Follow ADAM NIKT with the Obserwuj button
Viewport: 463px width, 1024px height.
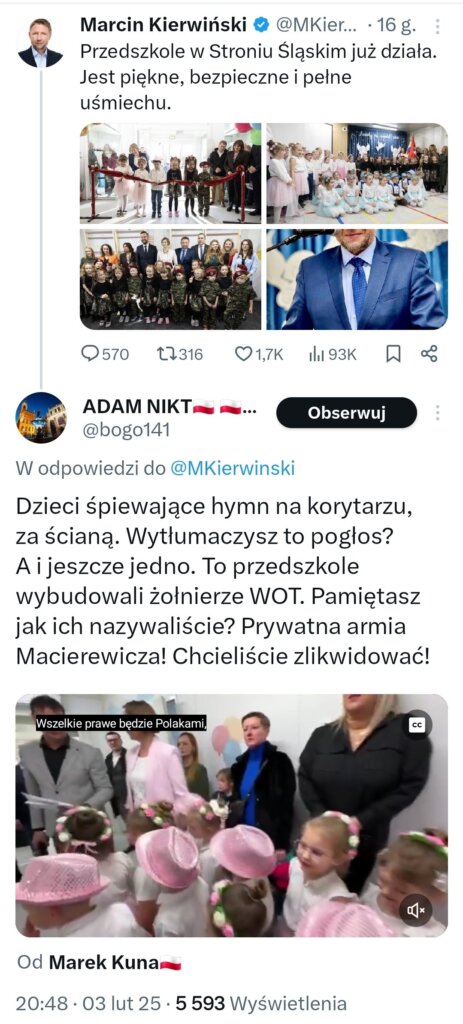346,413
